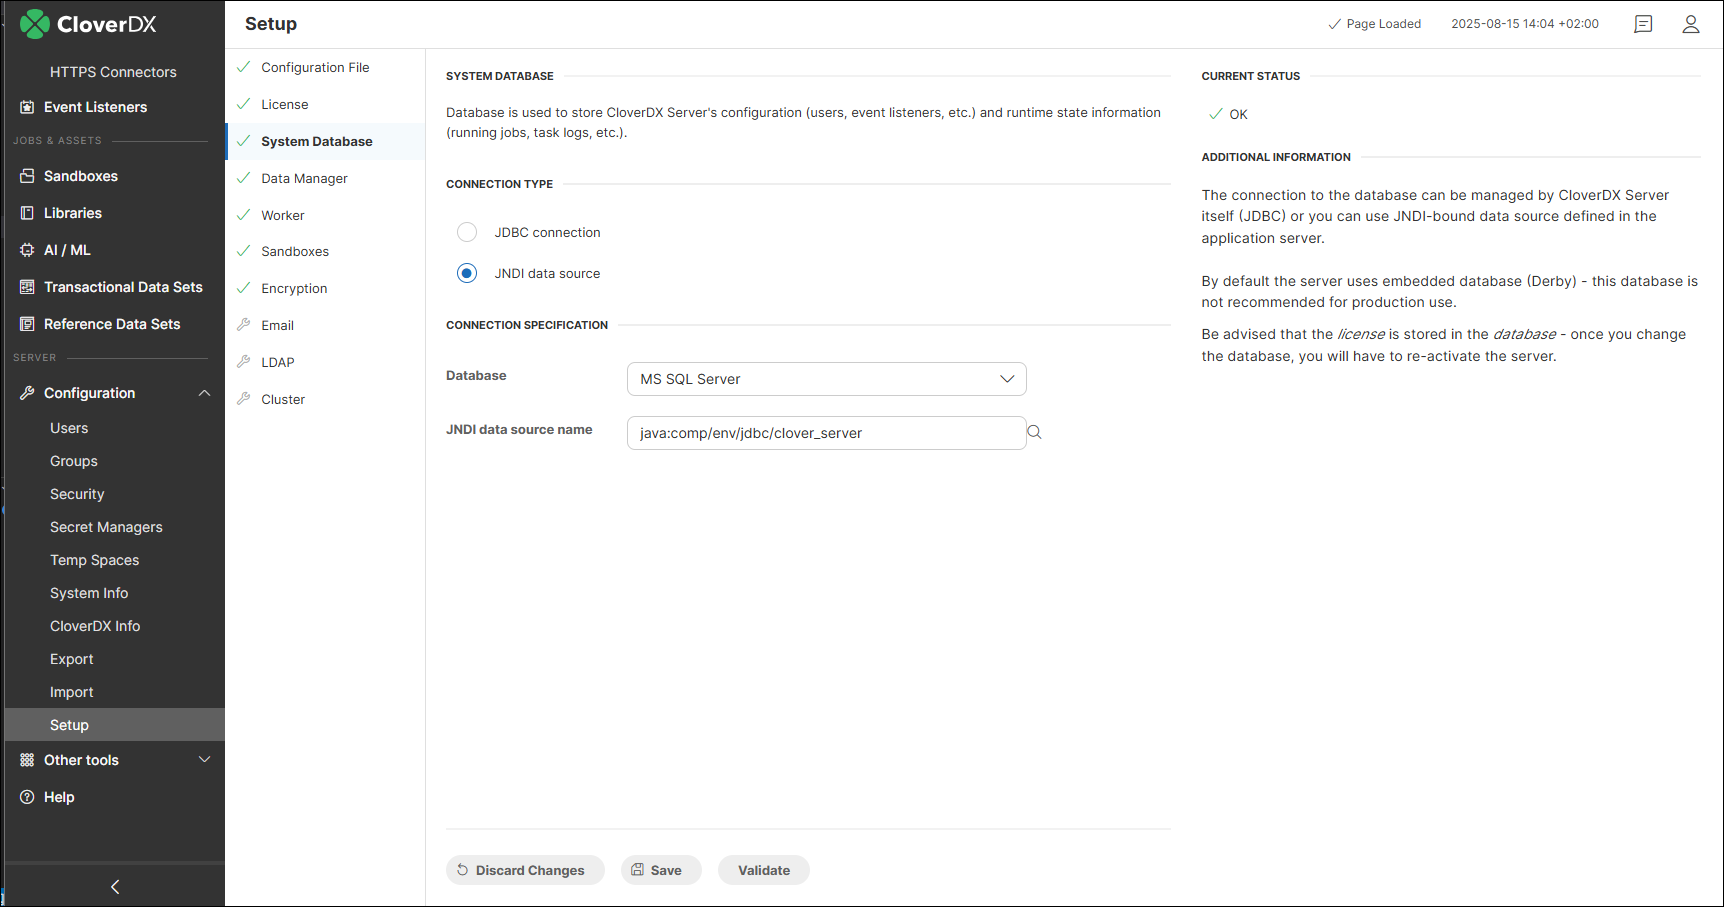Viewport: 1724px width, 907px height.
Task: Open the user profile icon
Action: (x=1691, y=24)
